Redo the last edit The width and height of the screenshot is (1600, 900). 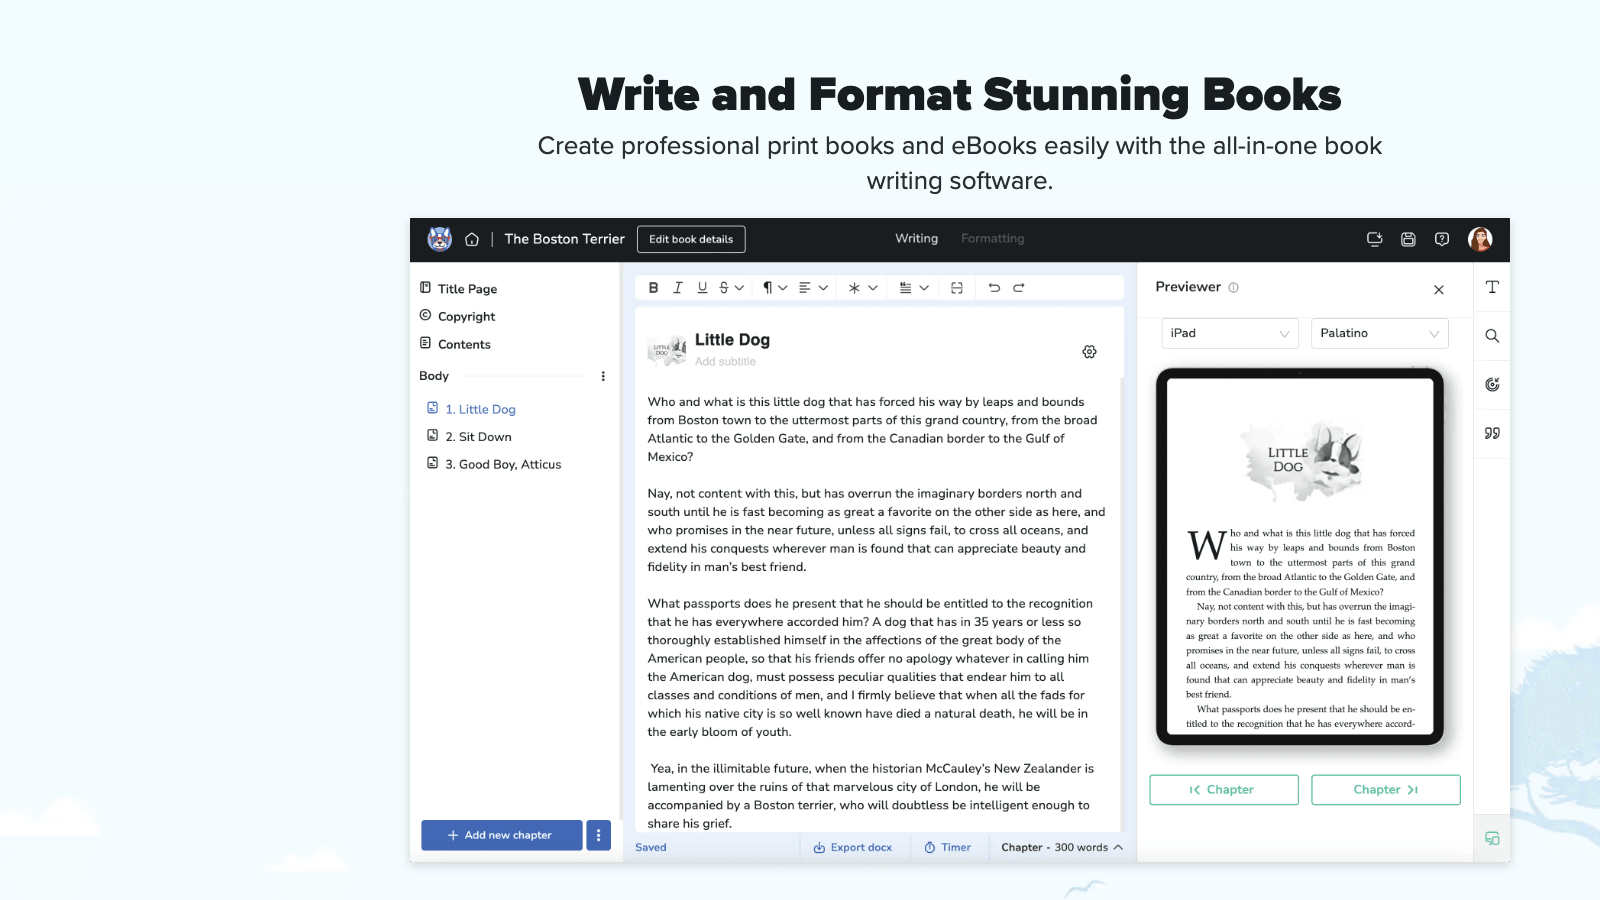click(x=1019, y=288)
